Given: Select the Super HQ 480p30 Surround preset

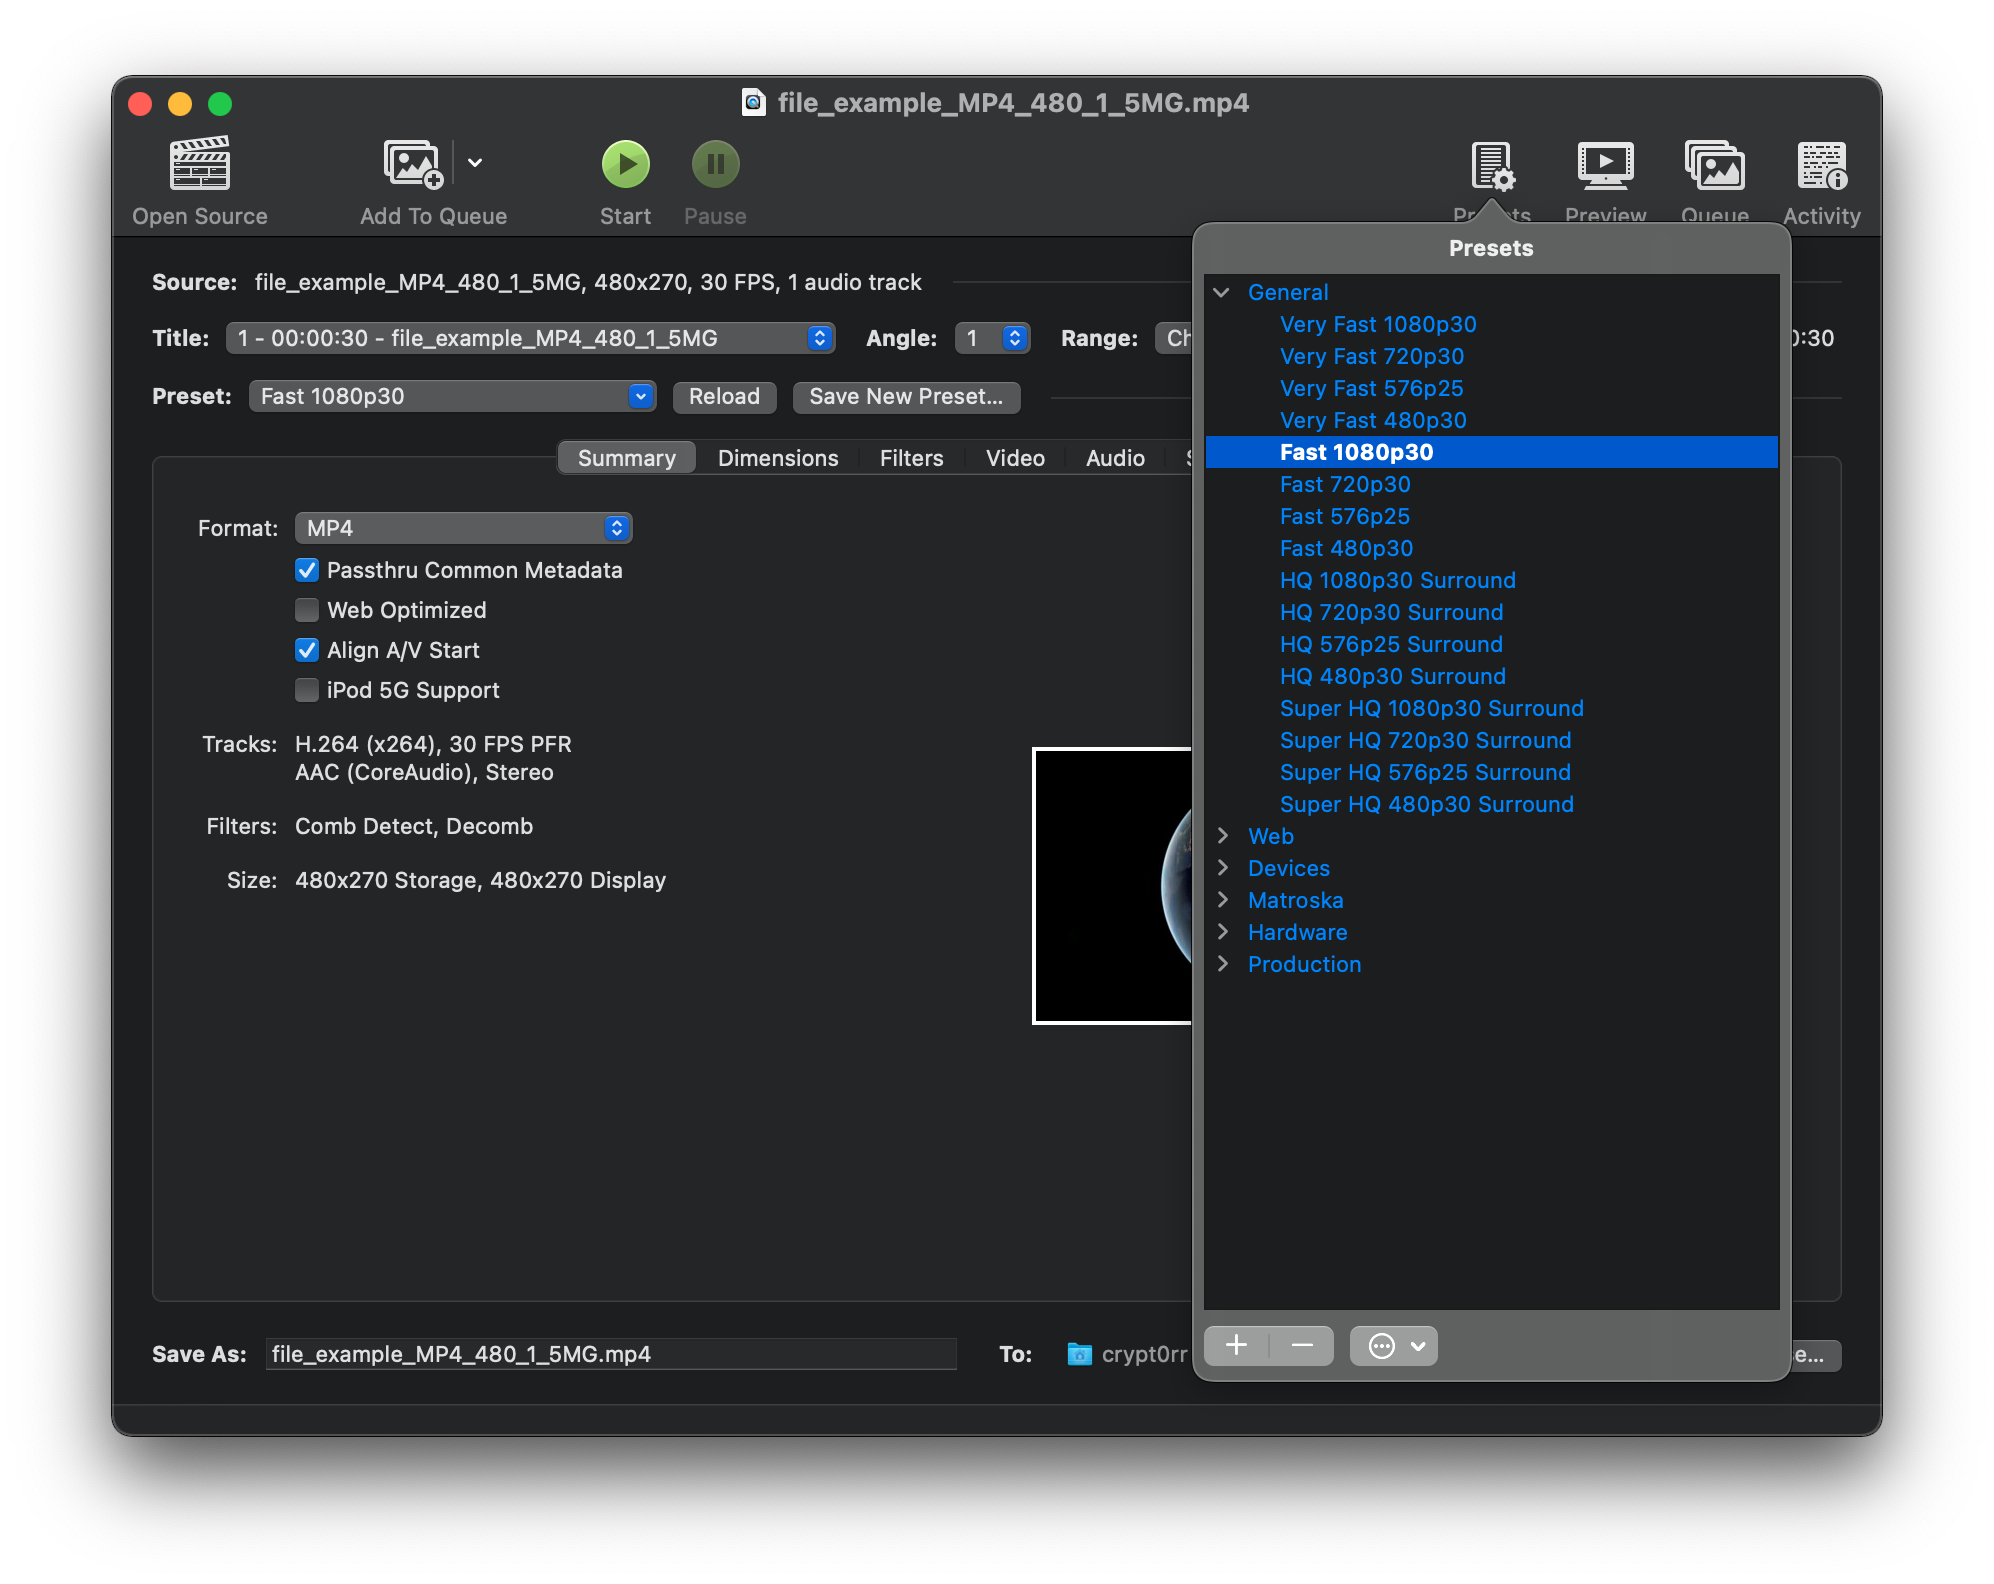Looking at the screenshot, I should coord(1426,804).
